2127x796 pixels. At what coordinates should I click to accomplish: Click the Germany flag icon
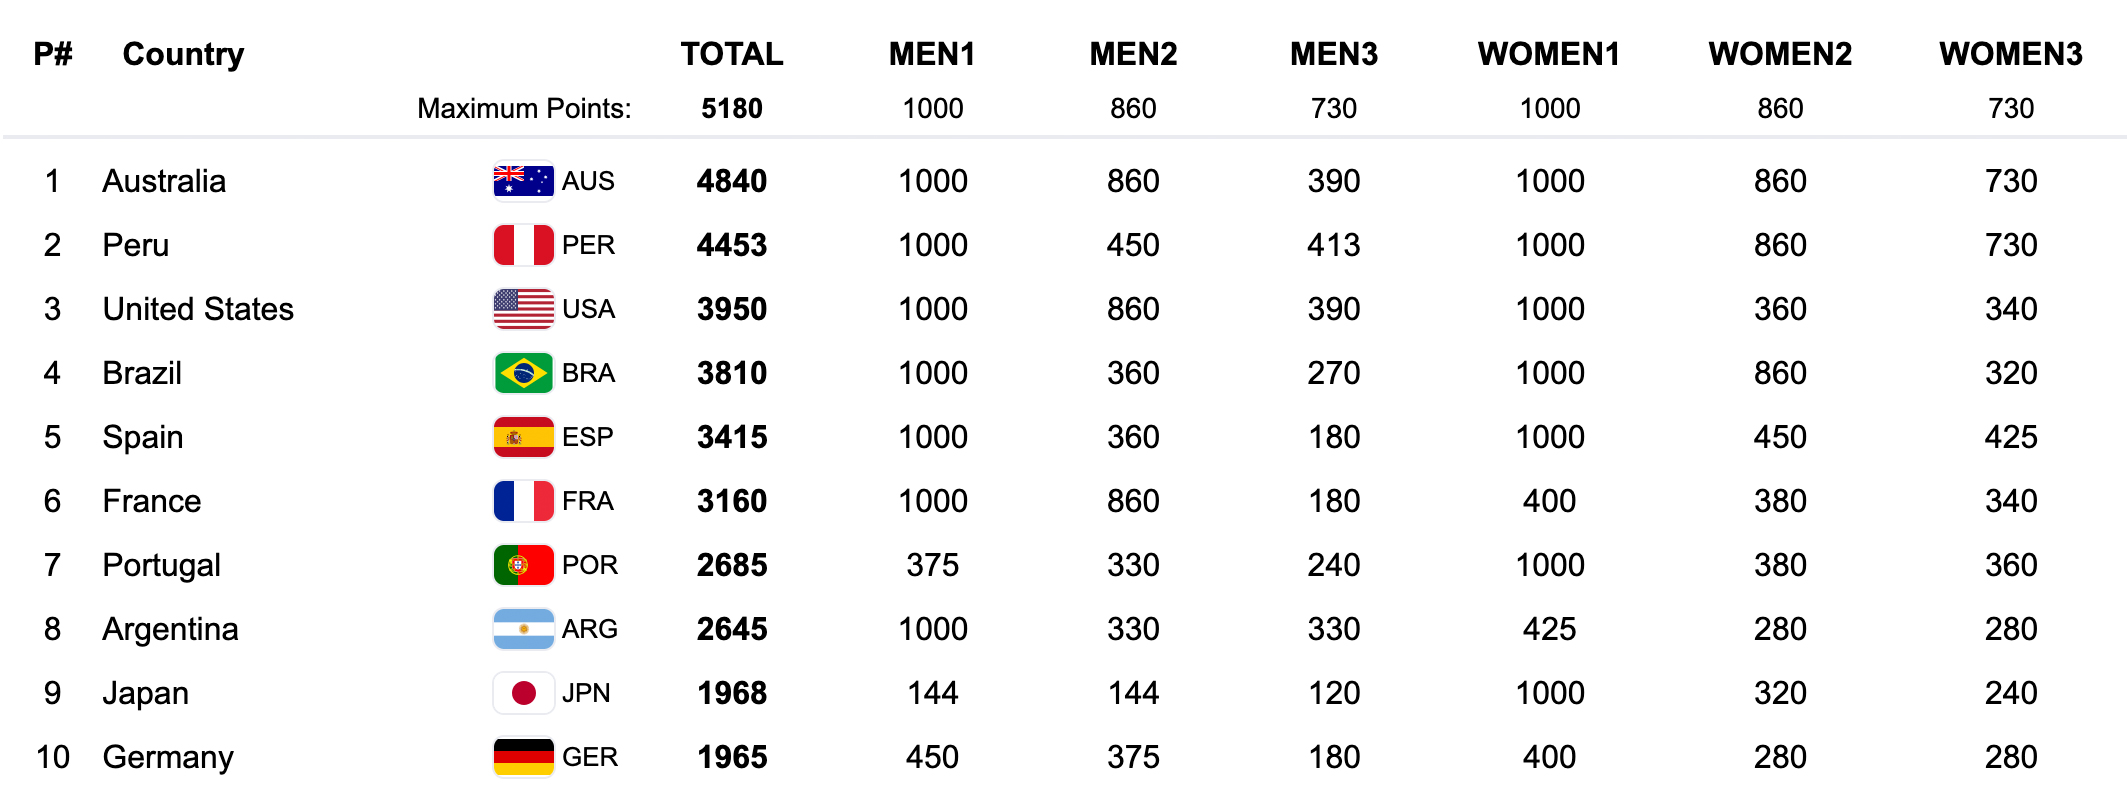523,757
